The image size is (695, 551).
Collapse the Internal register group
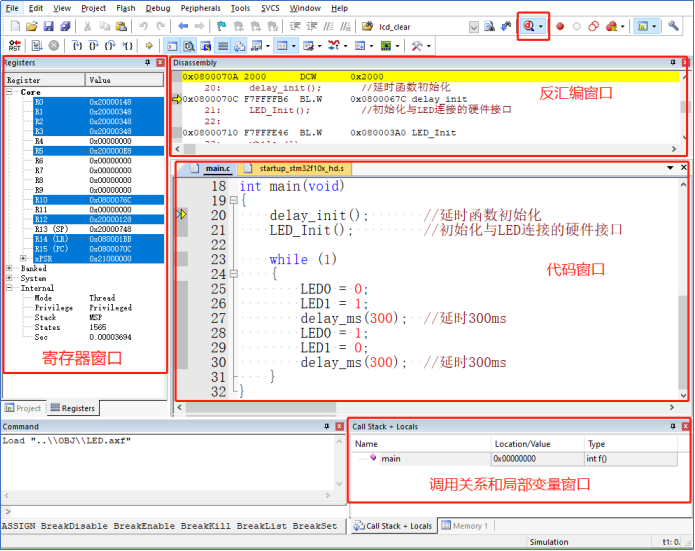coord(9,288)
